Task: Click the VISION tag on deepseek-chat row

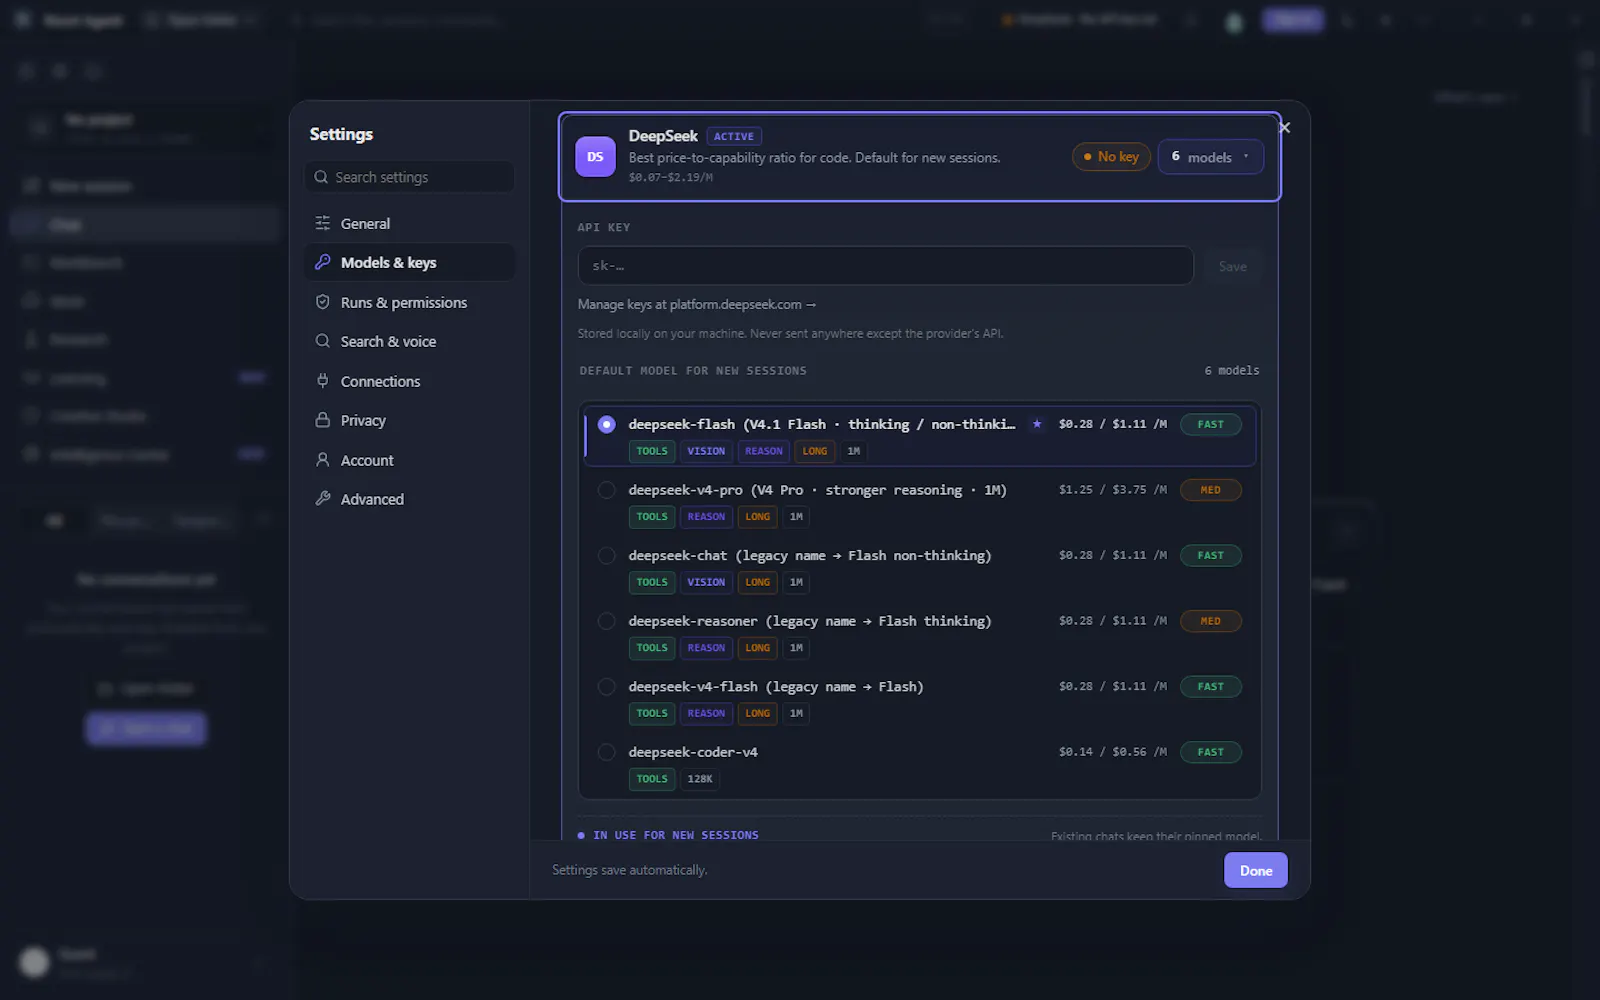Action: click(706, 582)
